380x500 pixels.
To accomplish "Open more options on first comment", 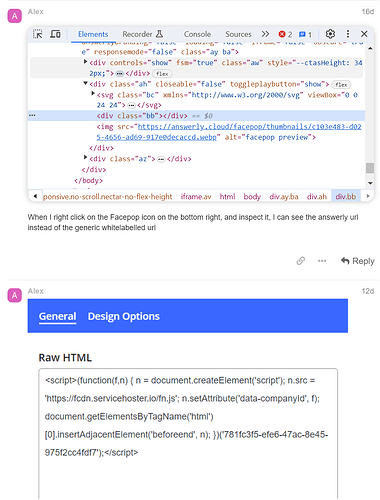I will (322, 261).
